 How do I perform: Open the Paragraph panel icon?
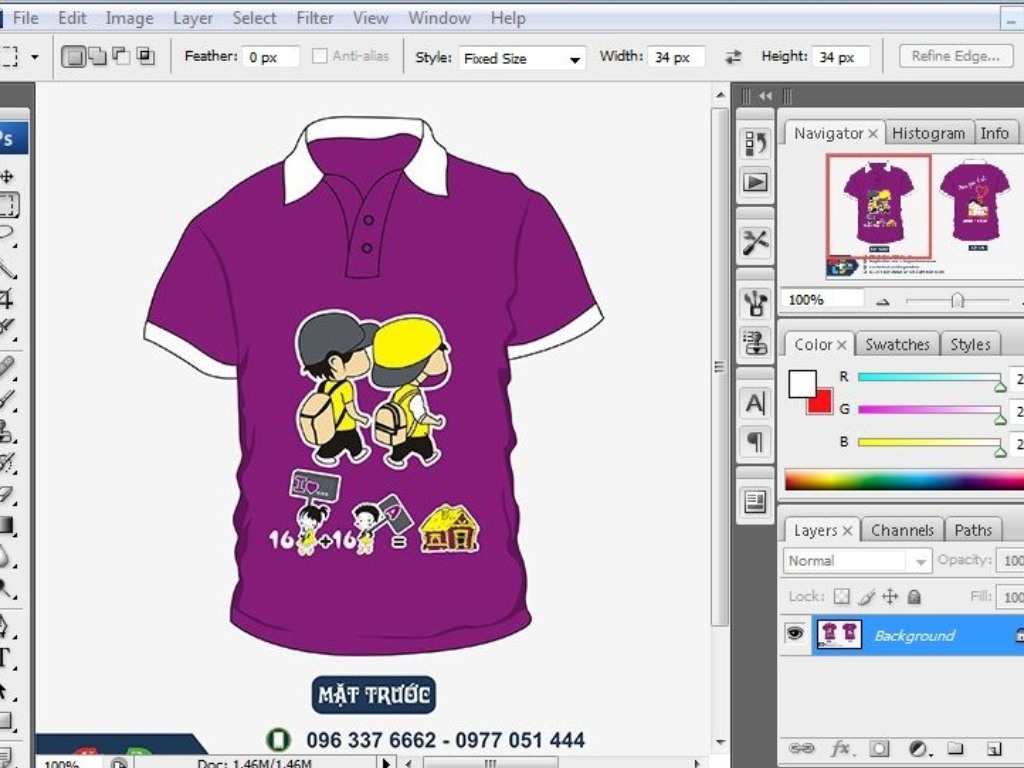click(755, 441)
